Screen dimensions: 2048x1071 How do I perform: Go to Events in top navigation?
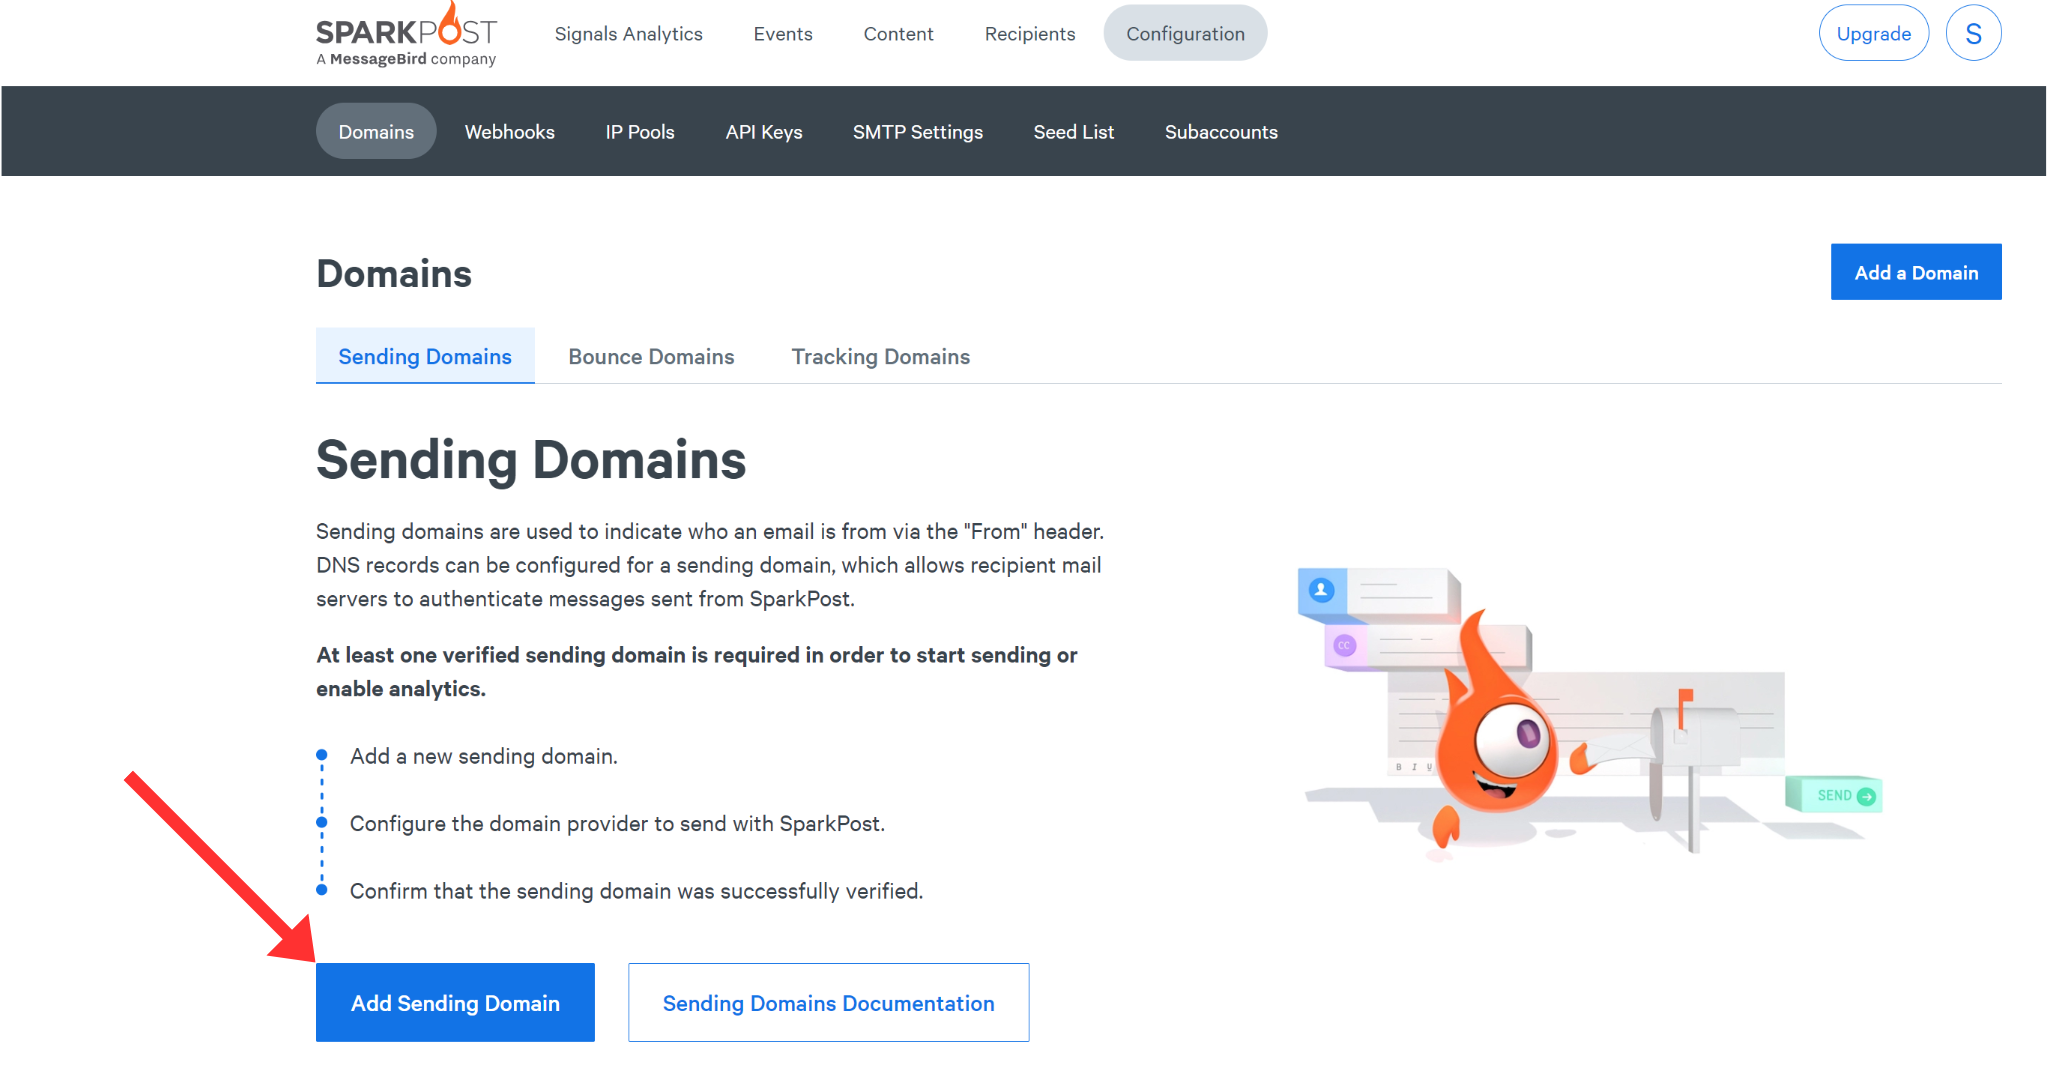click(783, 33)
